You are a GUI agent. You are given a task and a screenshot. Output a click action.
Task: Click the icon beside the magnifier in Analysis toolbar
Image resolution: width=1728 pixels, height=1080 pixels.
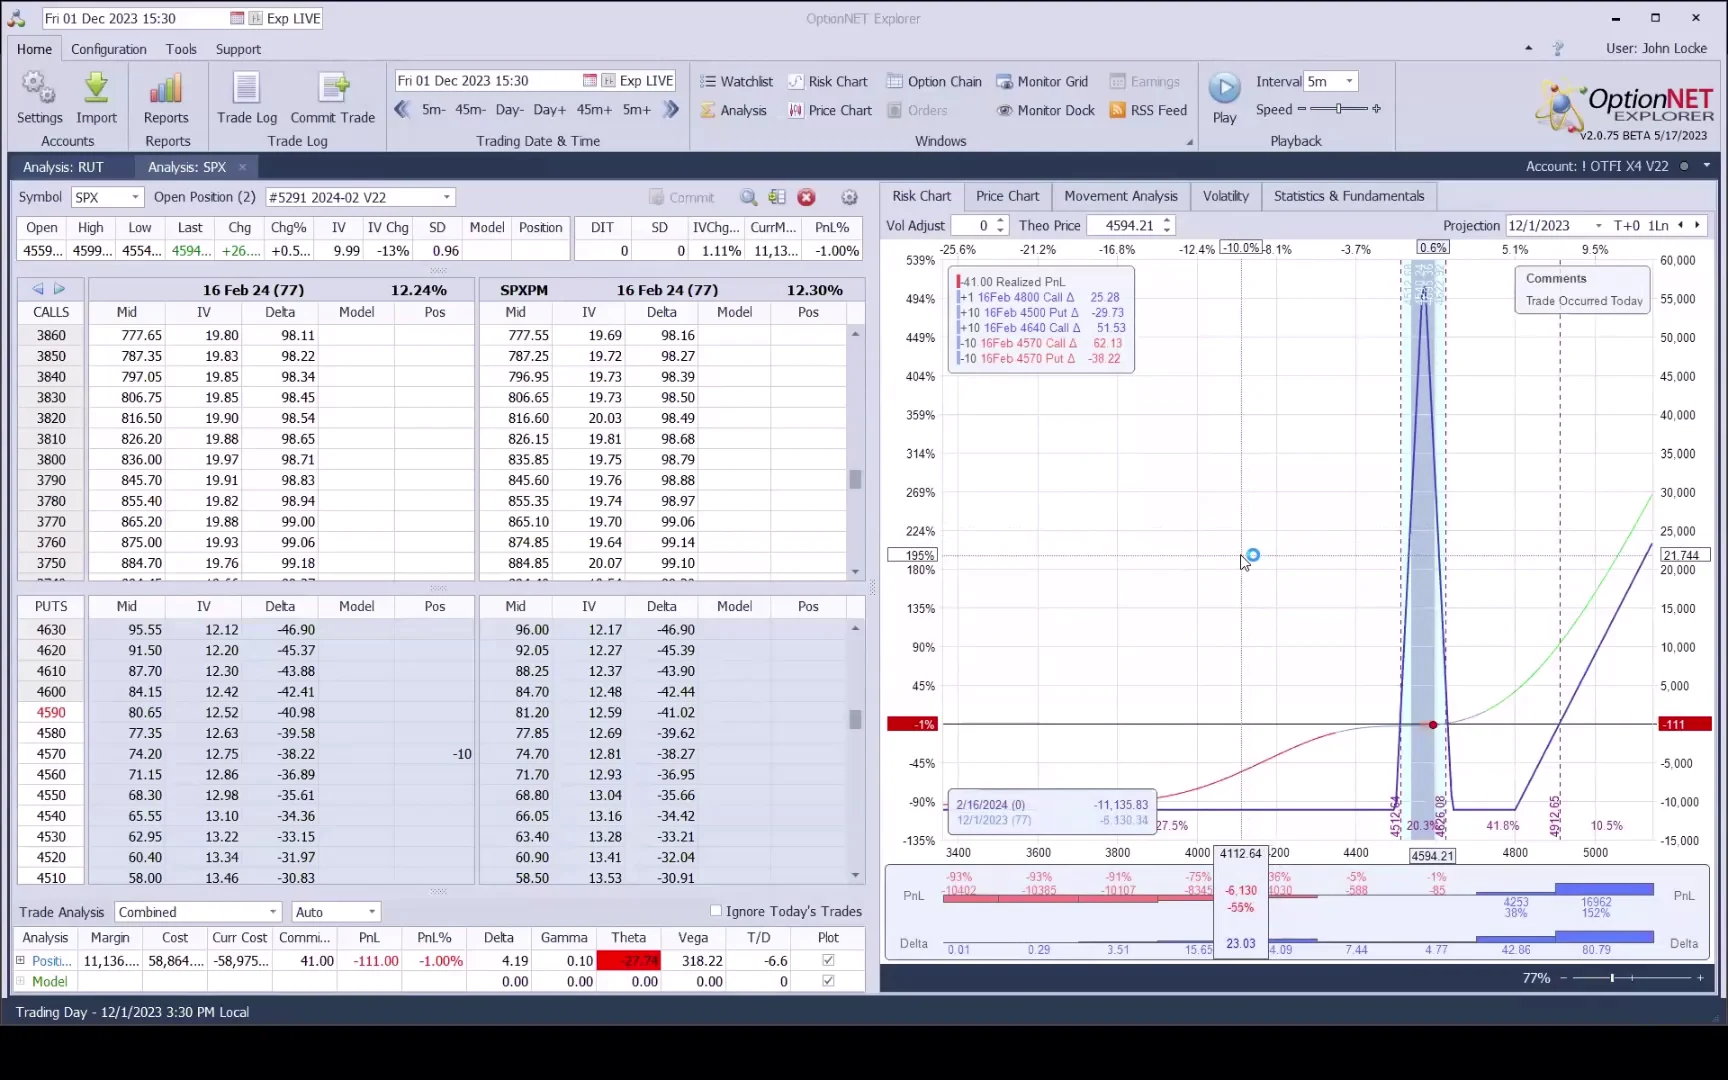pyautogui.click(x=777, y=197)
